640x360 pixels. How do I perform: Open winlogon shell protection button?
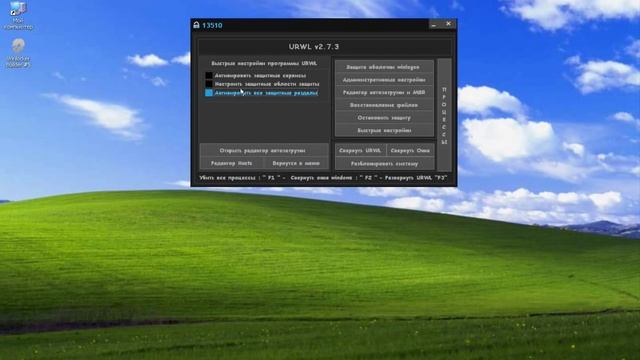point(384,67)
